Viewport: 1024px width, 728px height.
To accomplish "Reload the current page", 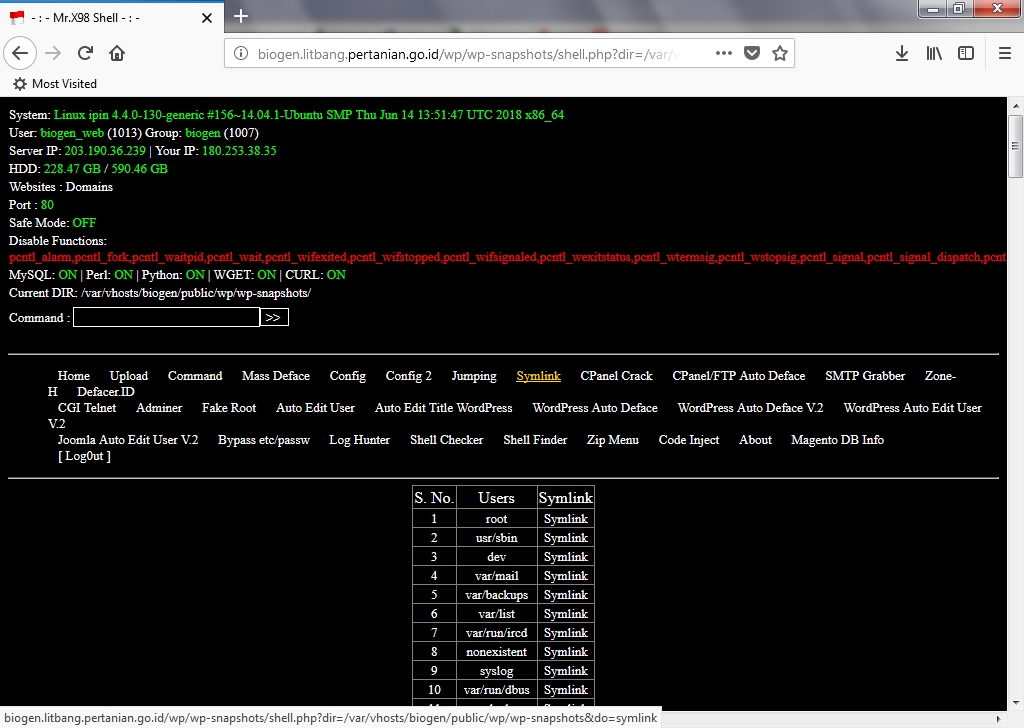I will 85,53.
